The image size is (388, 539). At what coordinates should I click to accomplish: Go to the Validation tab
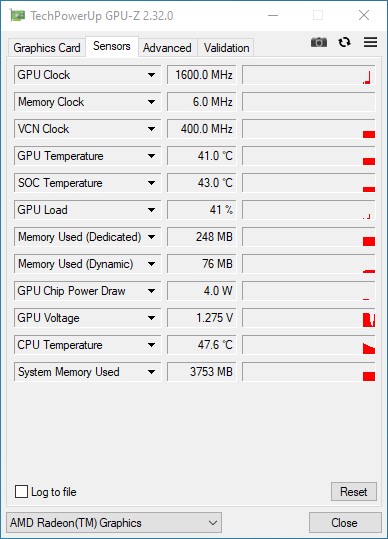[226, 48]
